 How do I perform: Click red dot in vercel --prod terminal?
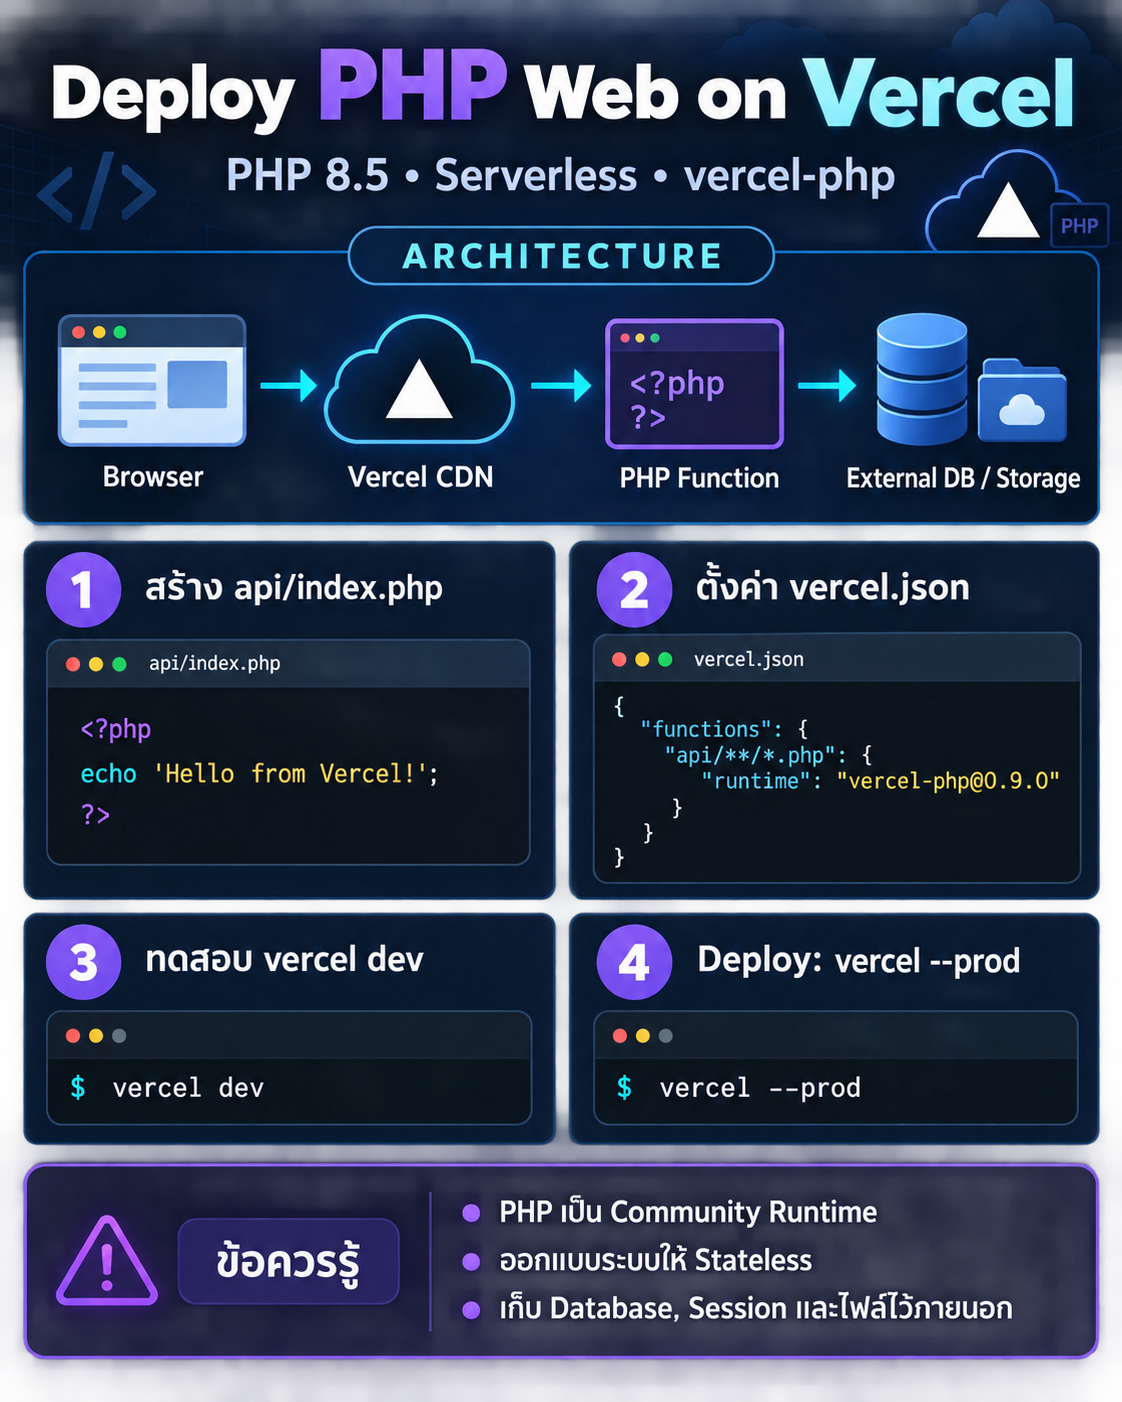(x=620, y=1036)
